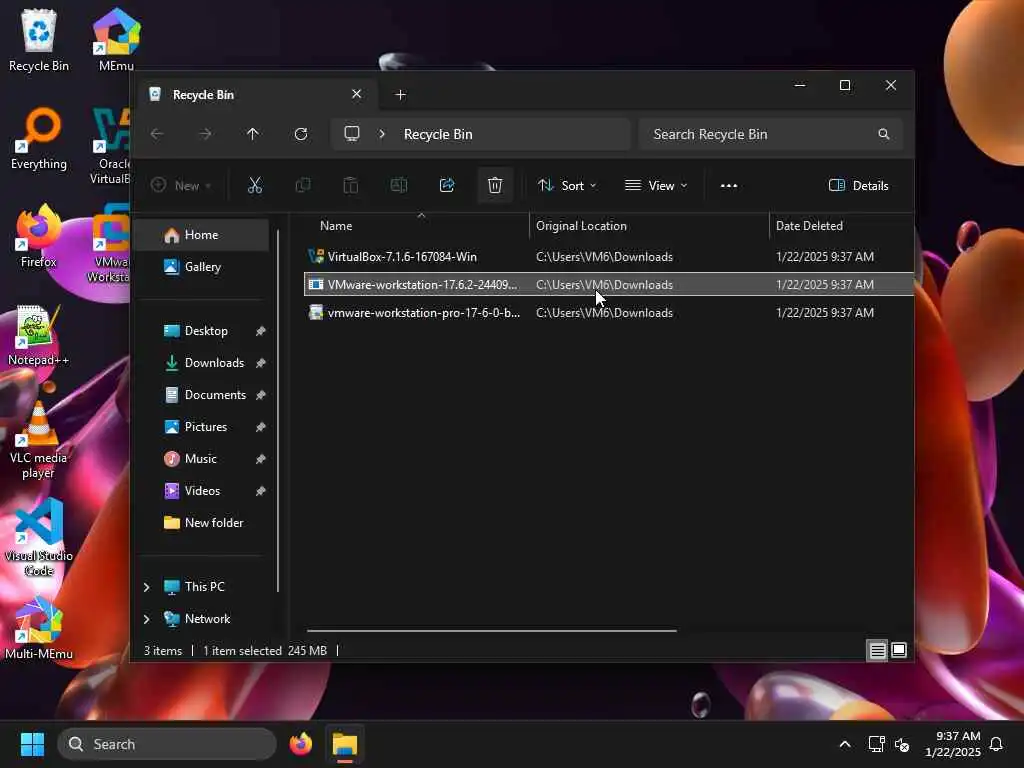This screenshot has height=768, width=1024.
Task: Click the Search Recycle Bin field
Action: (x=771, y=134)
